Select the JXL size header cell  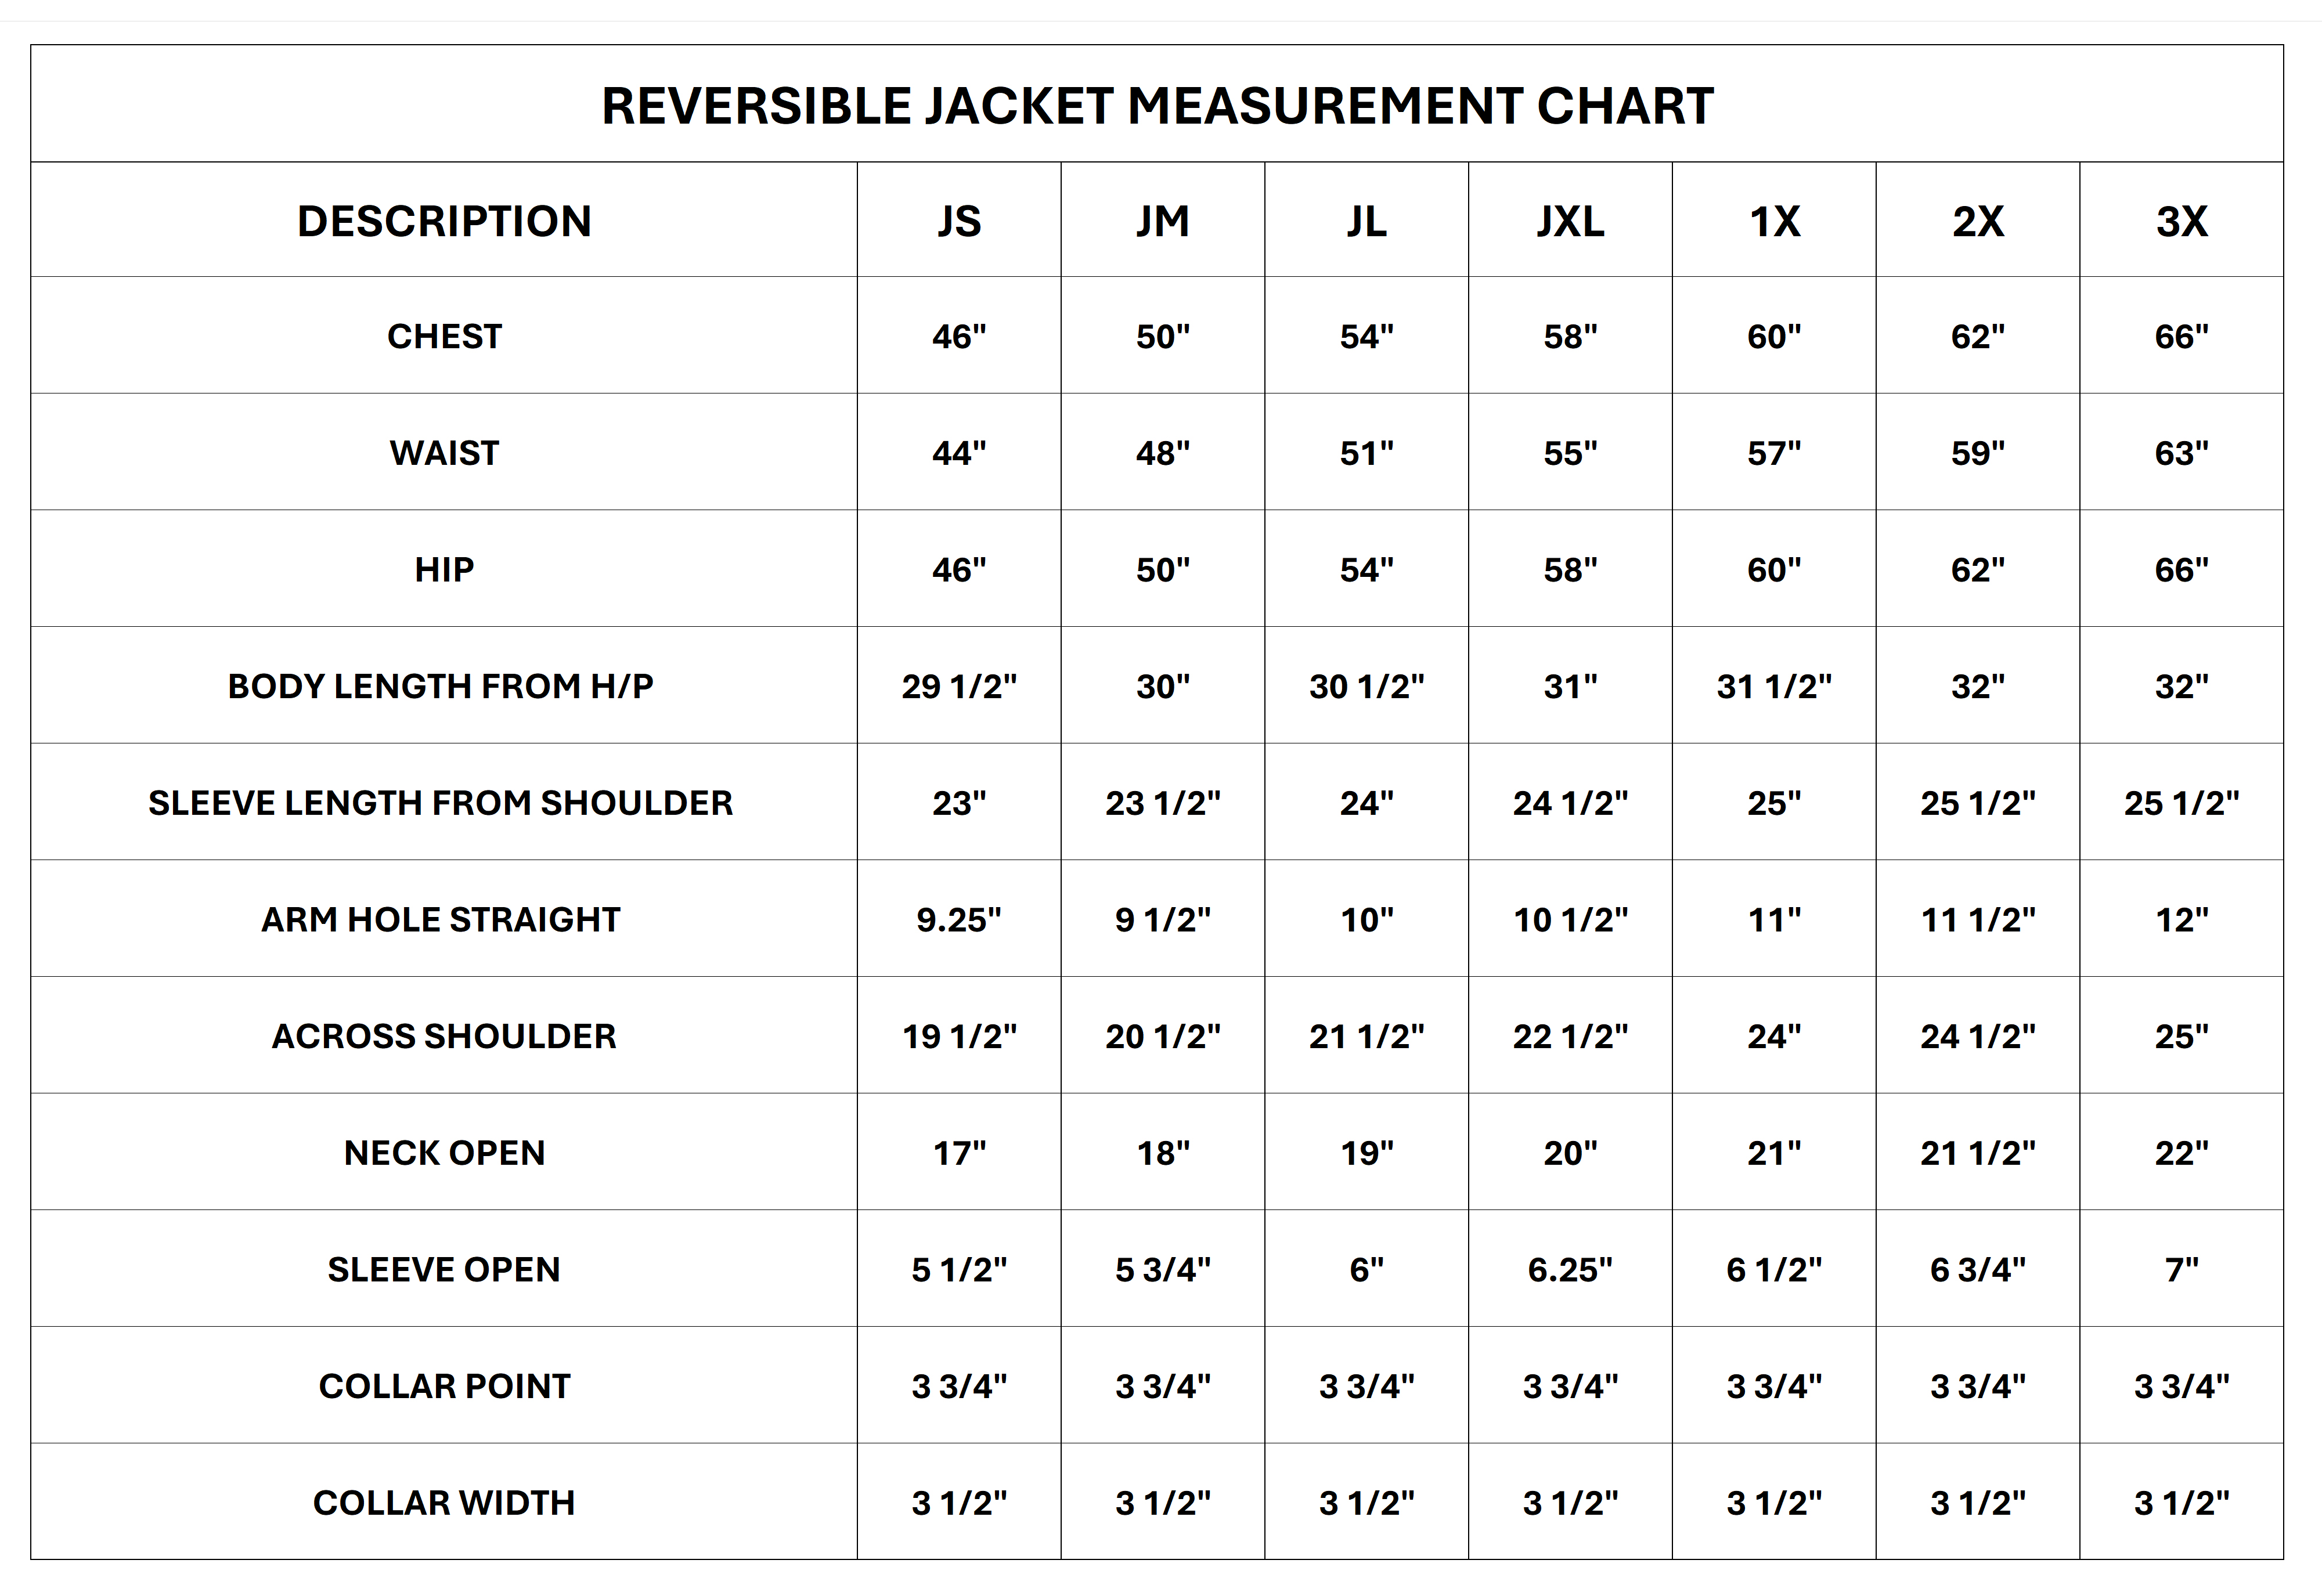[x=1570, y=221]
